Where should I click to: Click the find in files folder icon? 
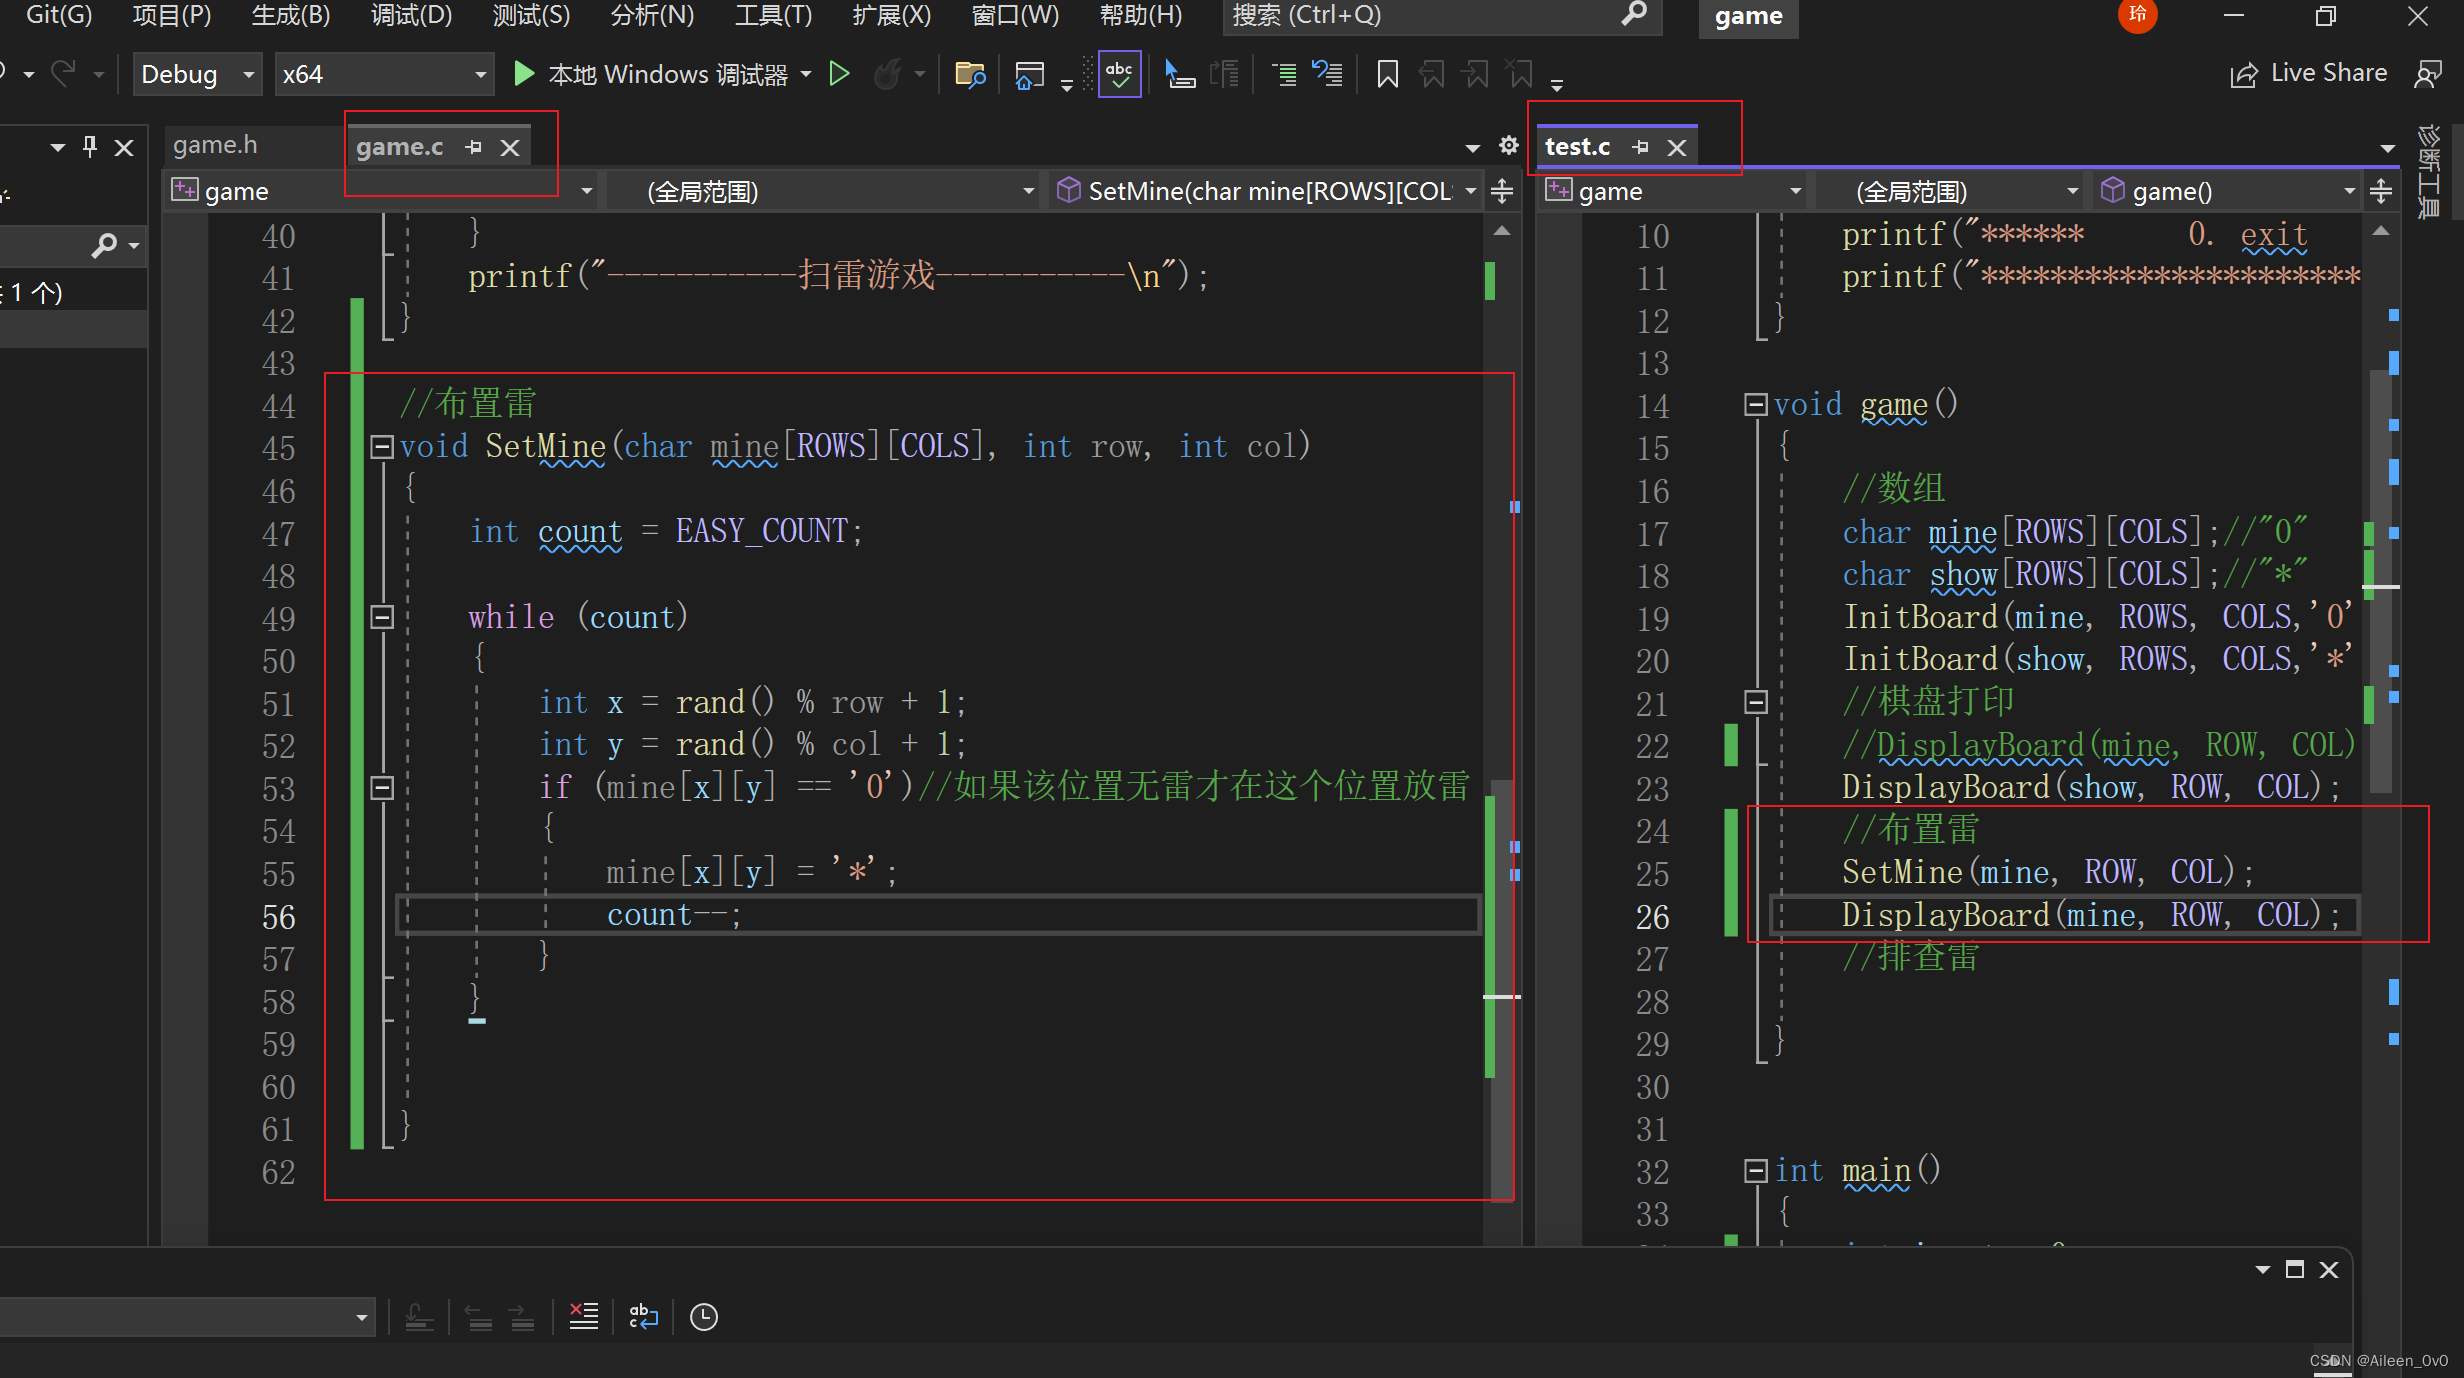point(969,74)
